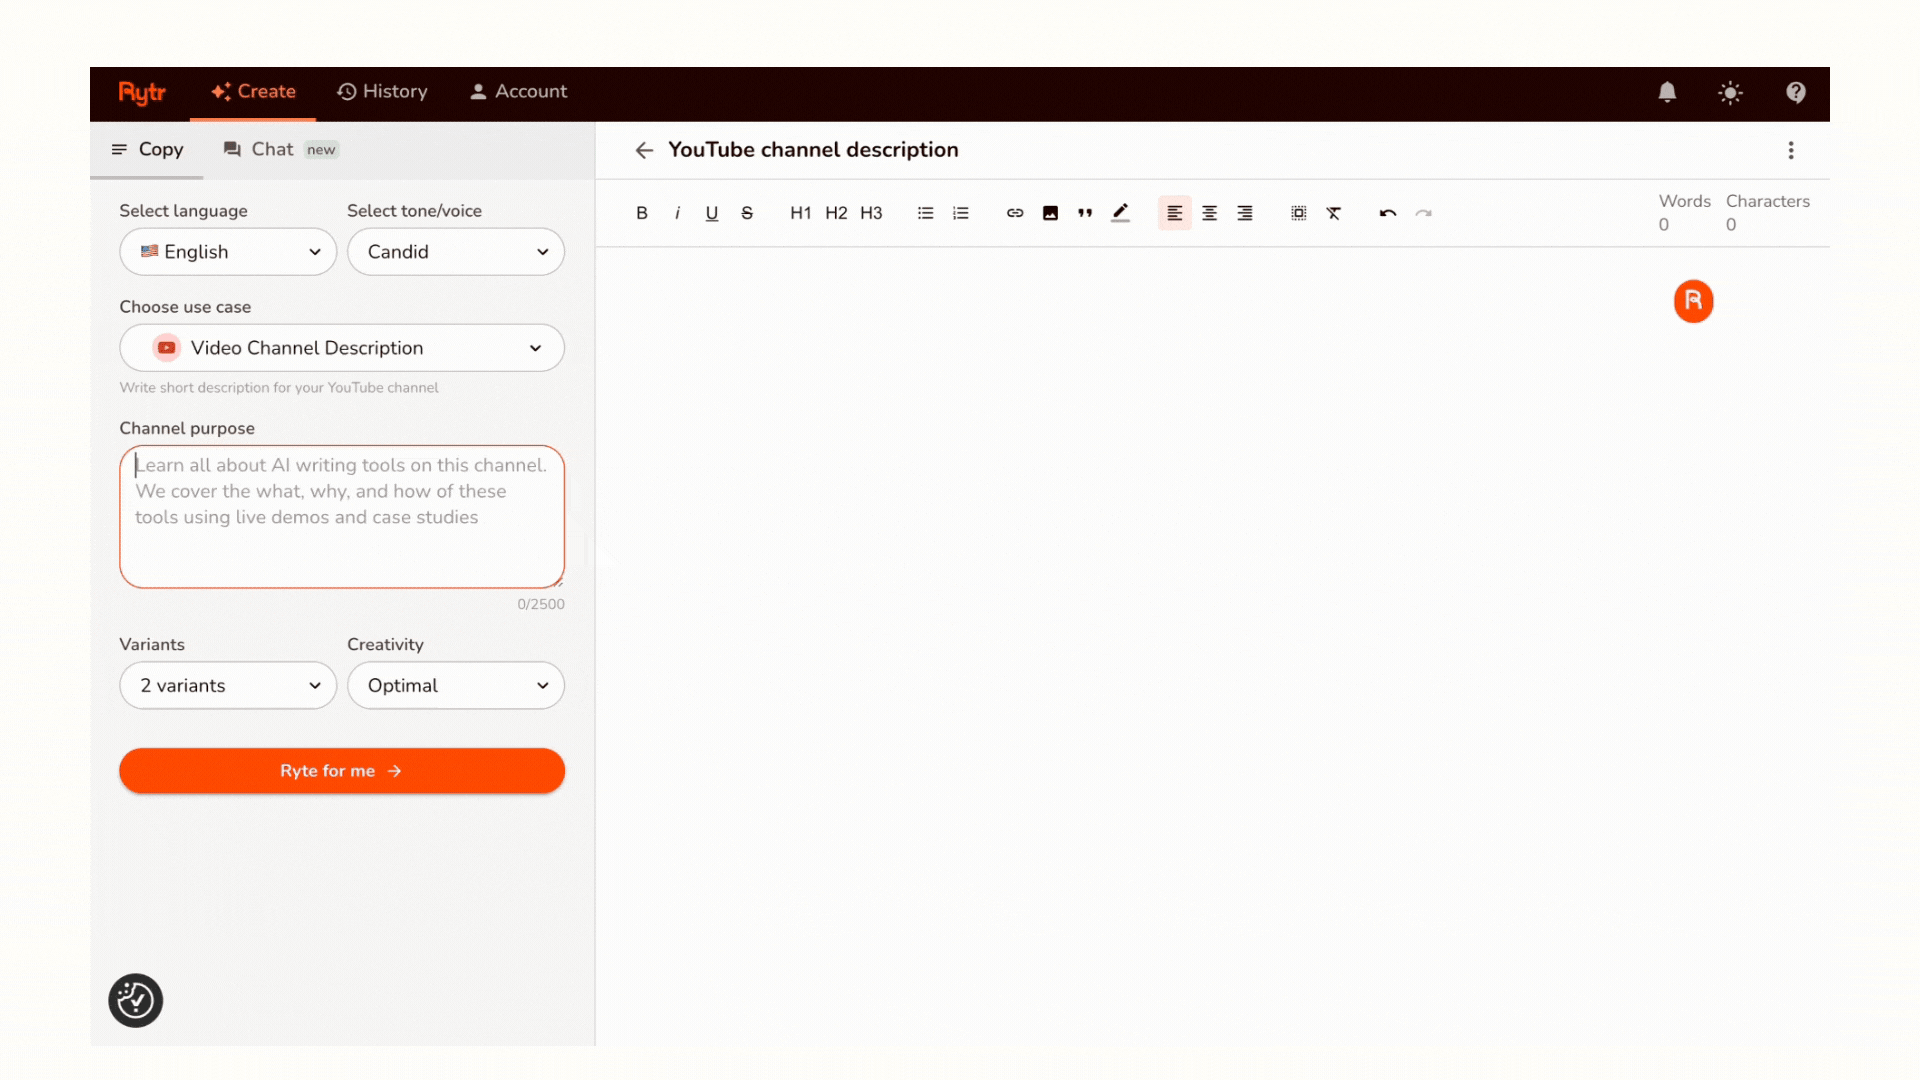
Task: Switch to the Chat tab
Action: coord(272,150)
